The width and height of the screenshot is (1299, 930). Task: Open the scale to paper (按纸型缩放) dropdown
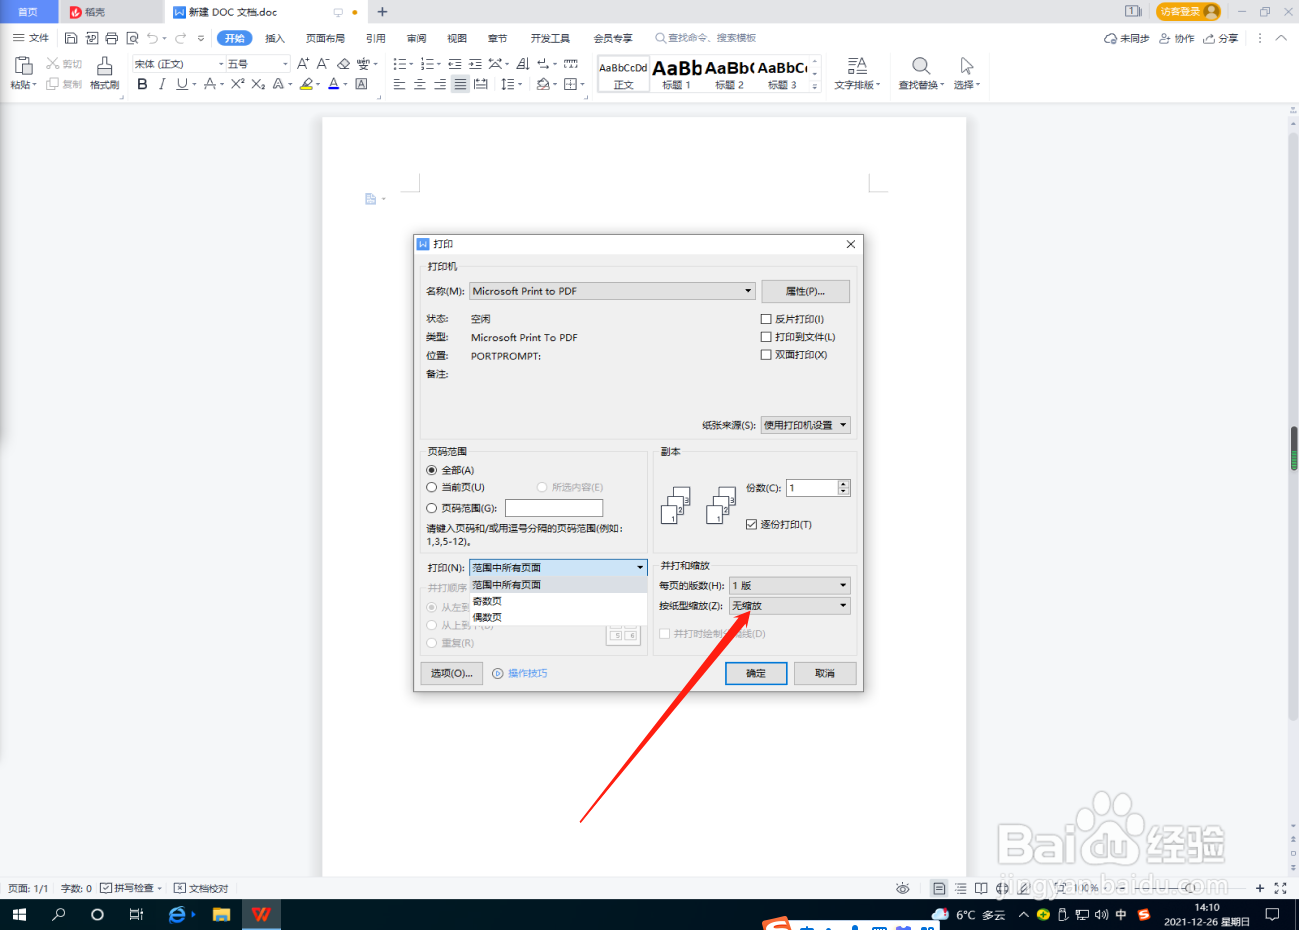coord(790,606)
